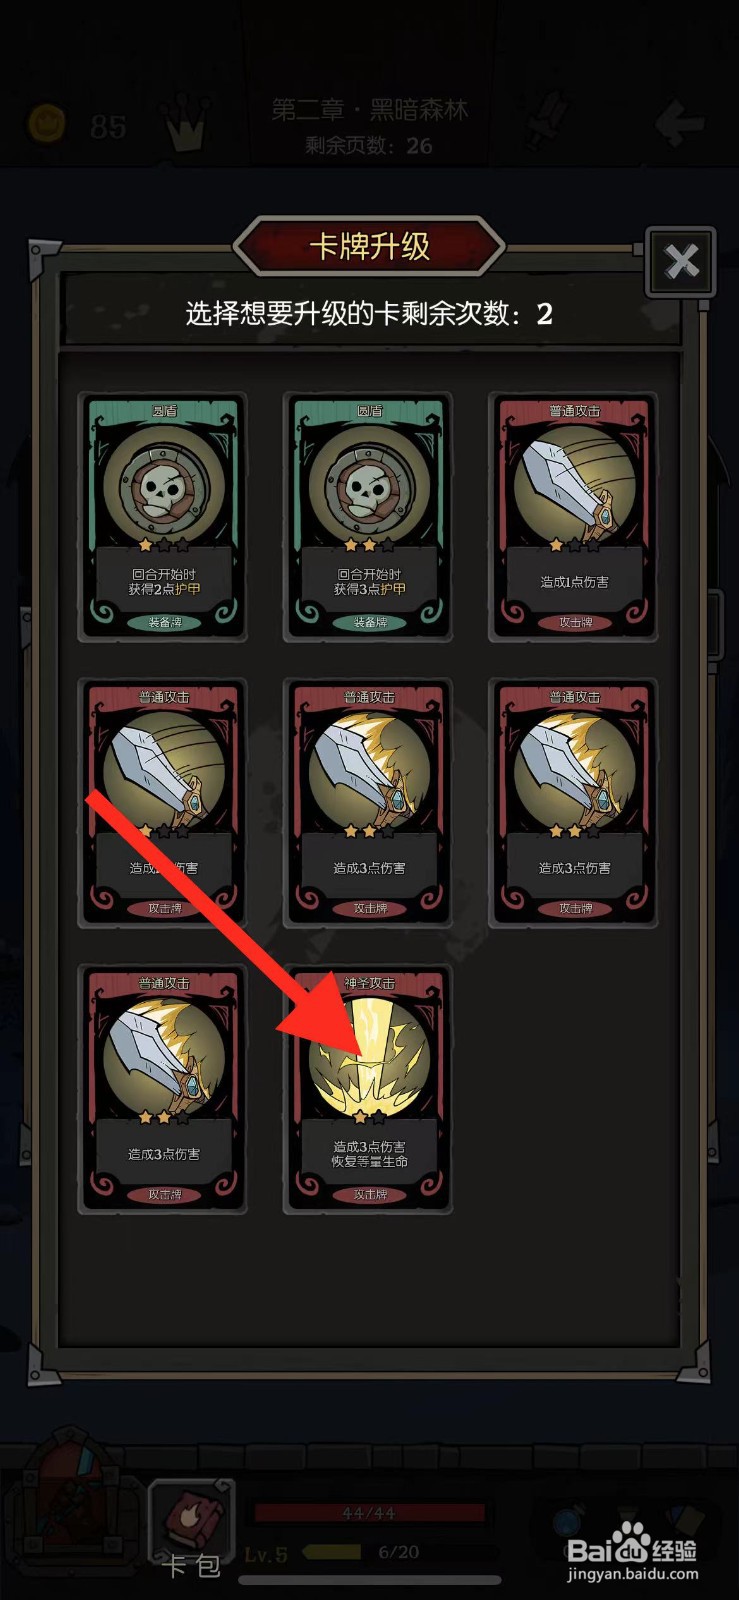This screenshot has height=1600, width=739.
Task: Select the shield card granting 3 armor
Action: point(369,516)
